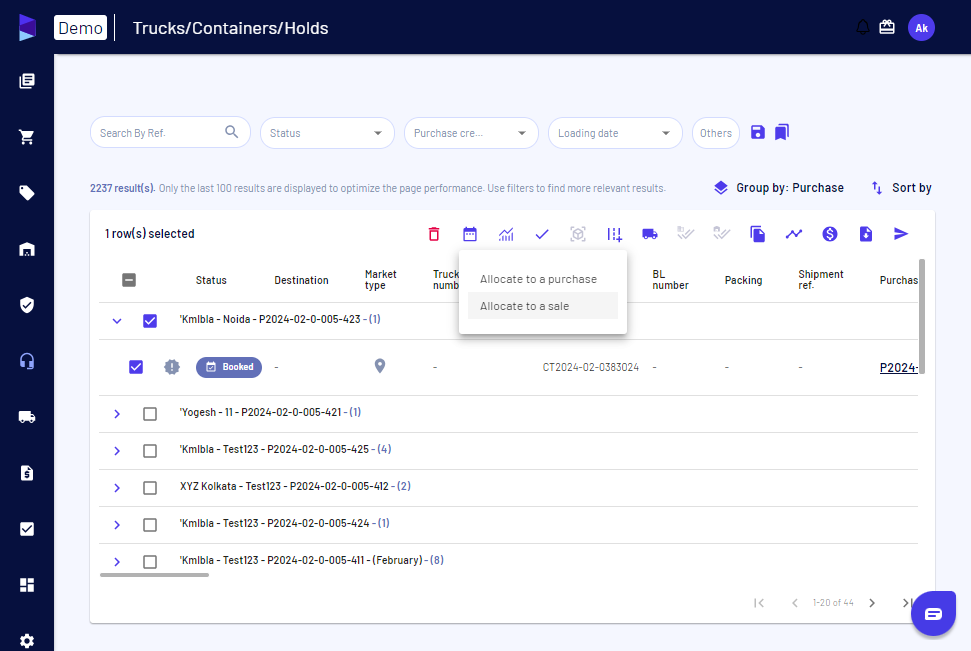This screenshot has width=971, height=651.
Task: Open sidebar dashboard grid icon
Action: 27,585
